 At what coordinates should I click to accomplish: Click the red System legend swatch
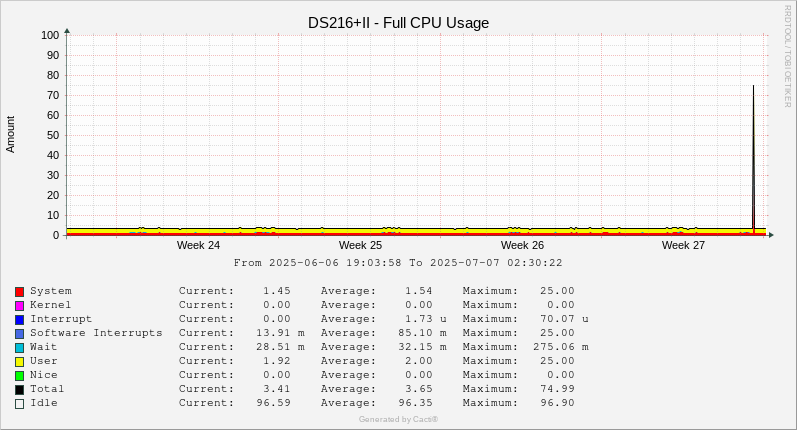click(x=19, y=292)
